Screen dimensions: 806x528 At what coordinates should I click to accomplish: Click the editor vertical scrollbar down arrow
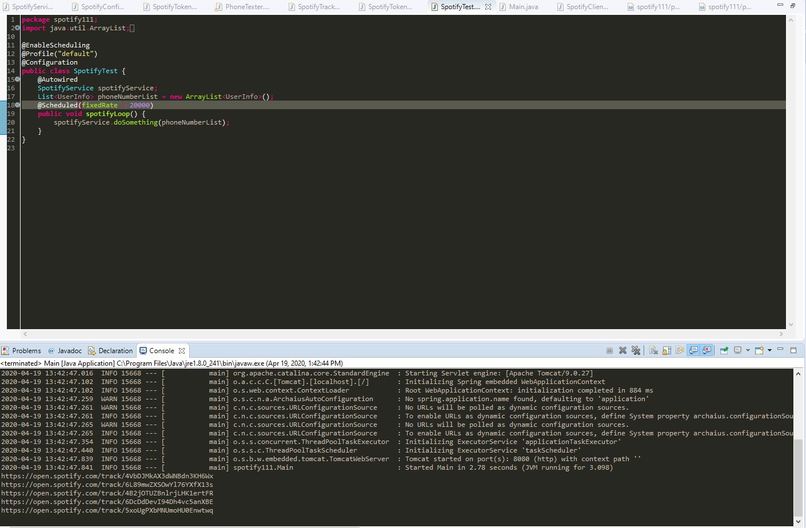pyautogui.click(x=791, y=324)
